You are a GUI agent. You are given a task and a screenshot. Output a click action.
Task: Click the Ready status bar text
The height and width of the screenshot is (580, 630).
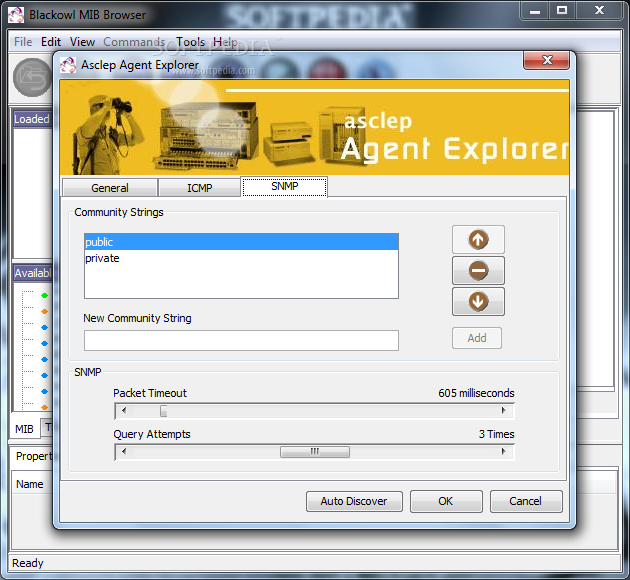pos(27,563)
